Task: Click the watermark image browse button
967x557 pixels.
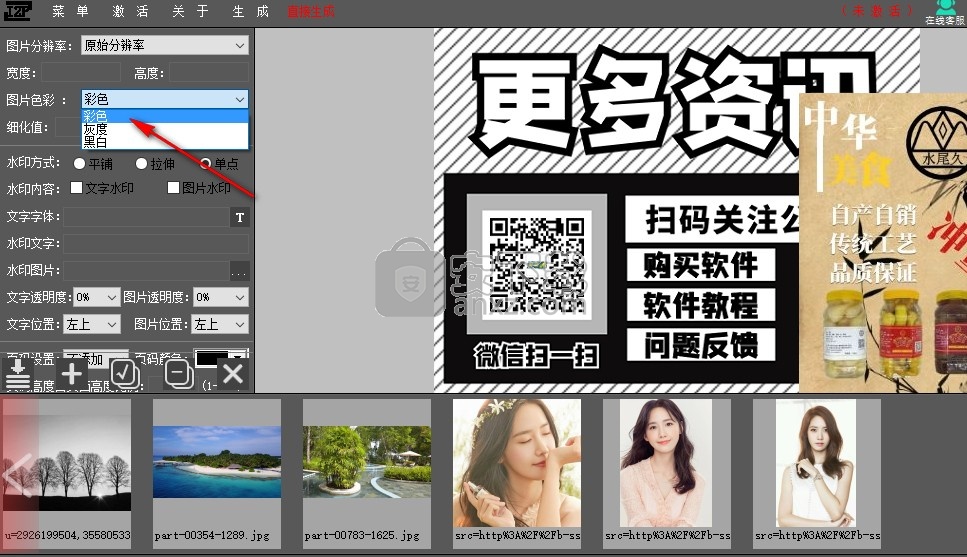Action: 239,271
